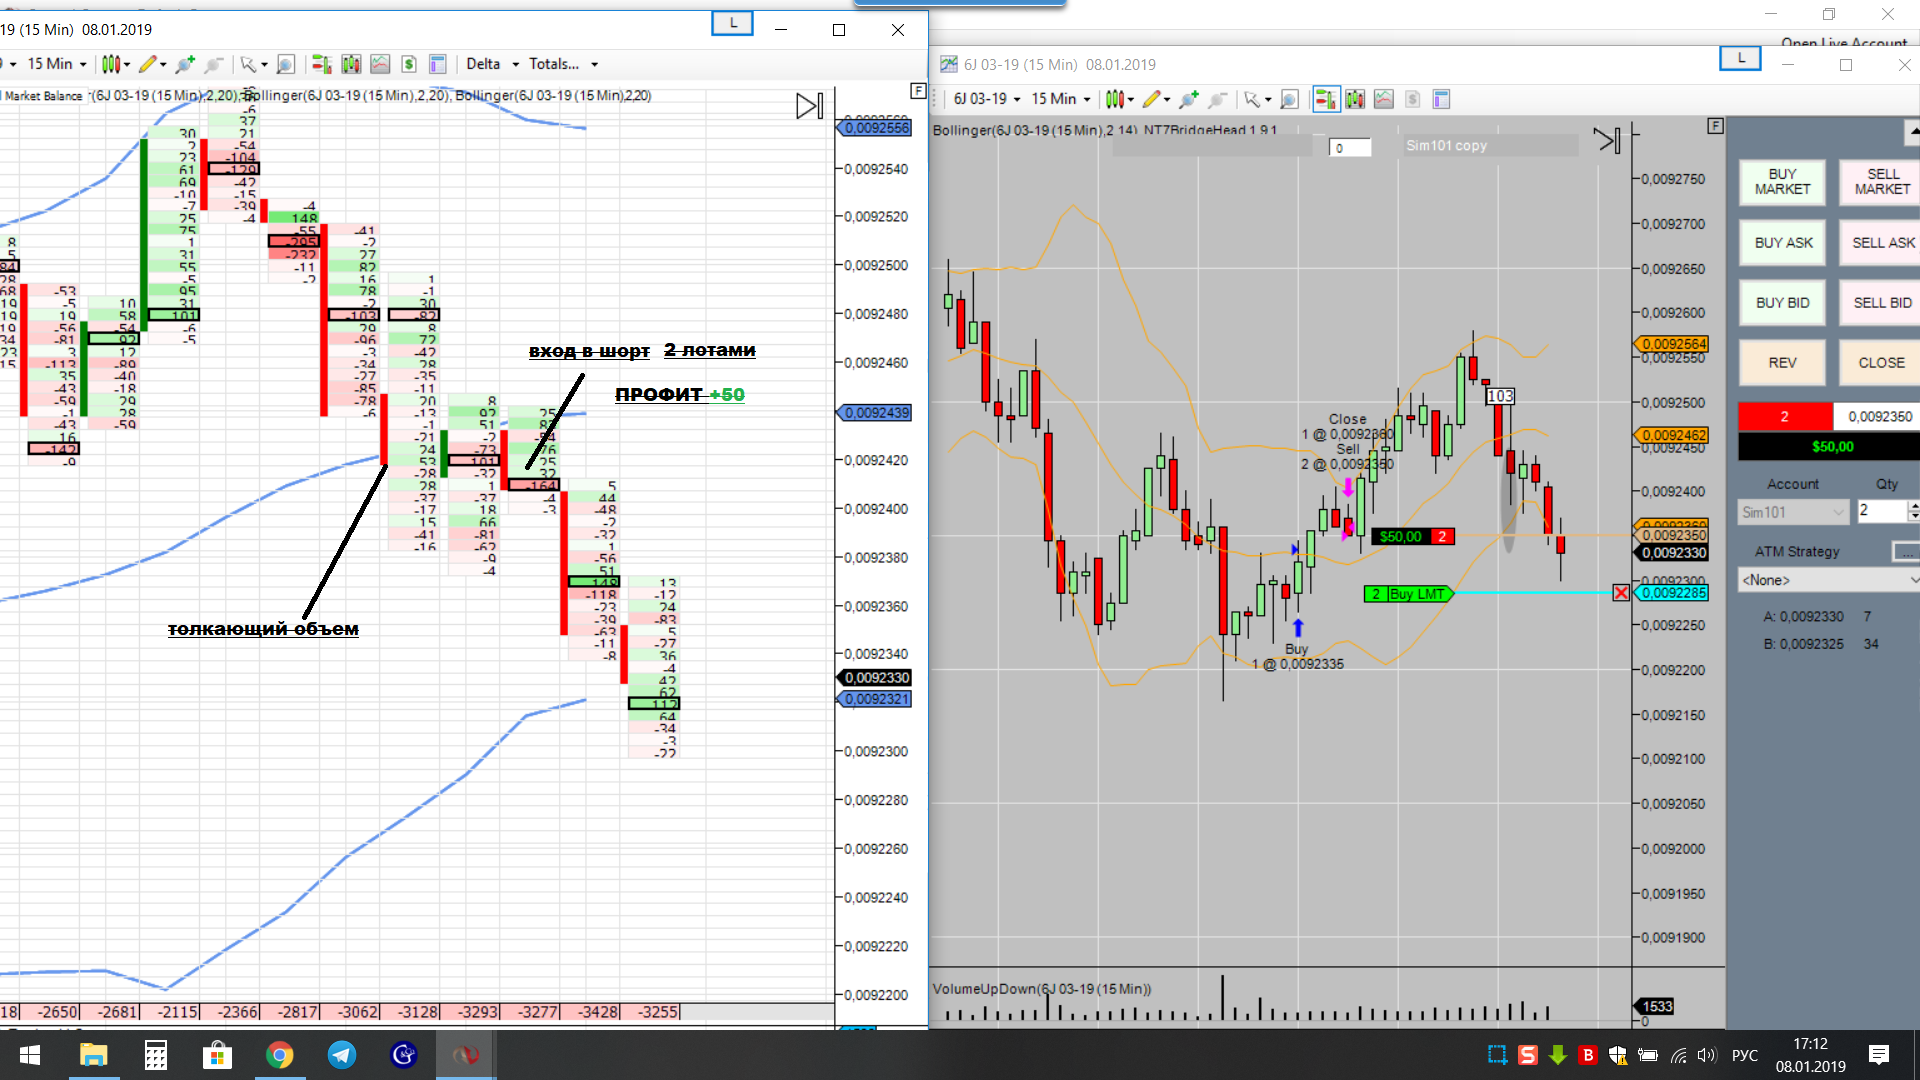The height and width of the screenshot is (1080, 1920).
Task: Toggle Chart Trader button in right chart toolbar
Action: pyautogui.click(x=1325, y=99)
